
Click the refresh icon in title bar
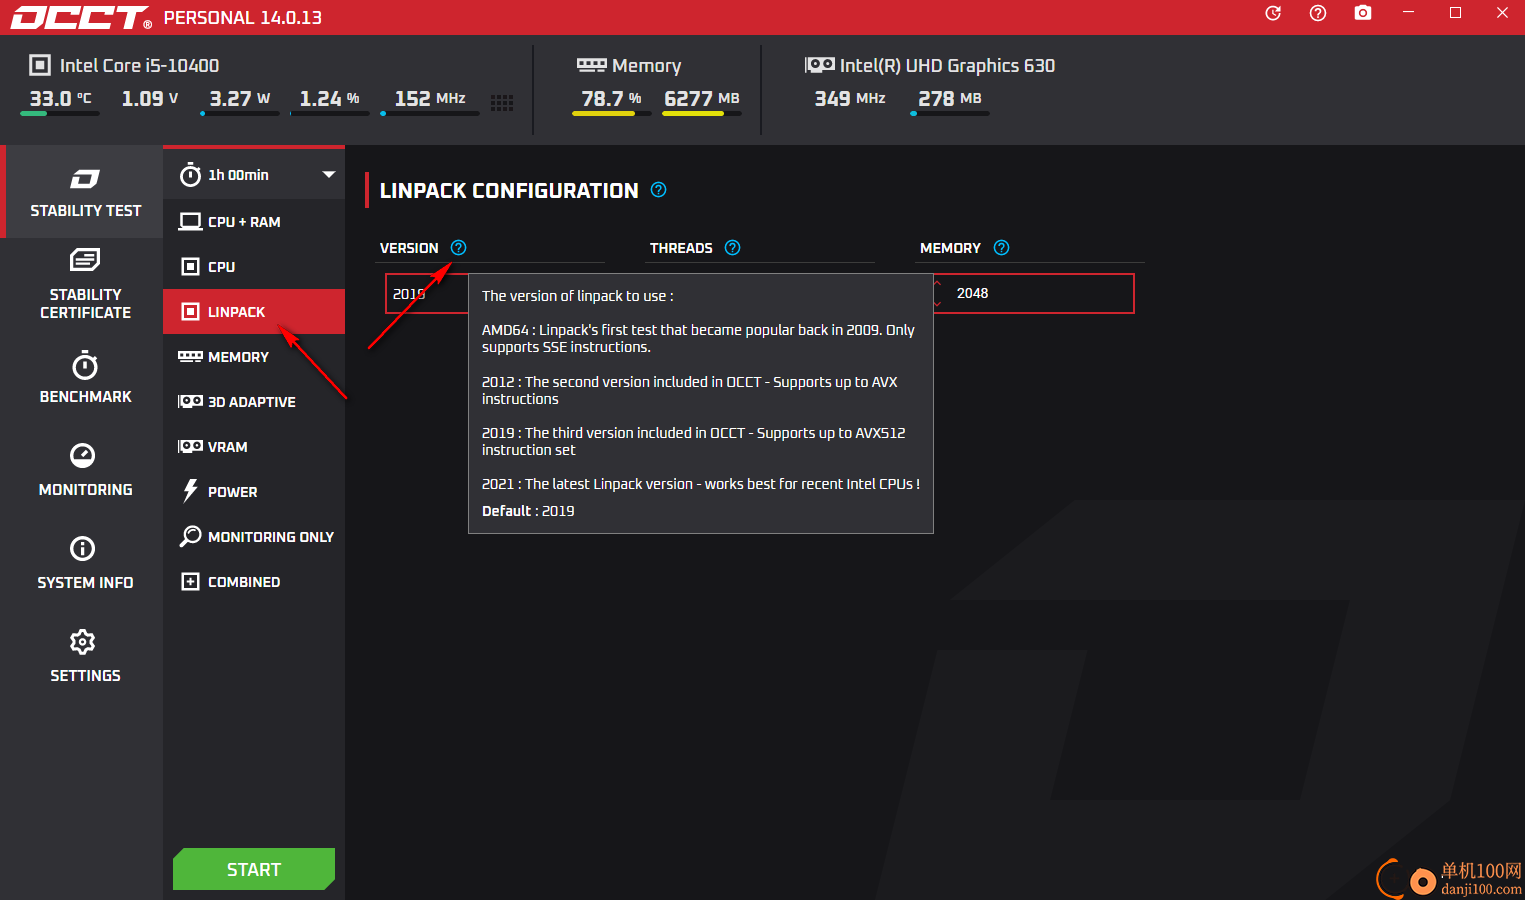[1273, 13]
